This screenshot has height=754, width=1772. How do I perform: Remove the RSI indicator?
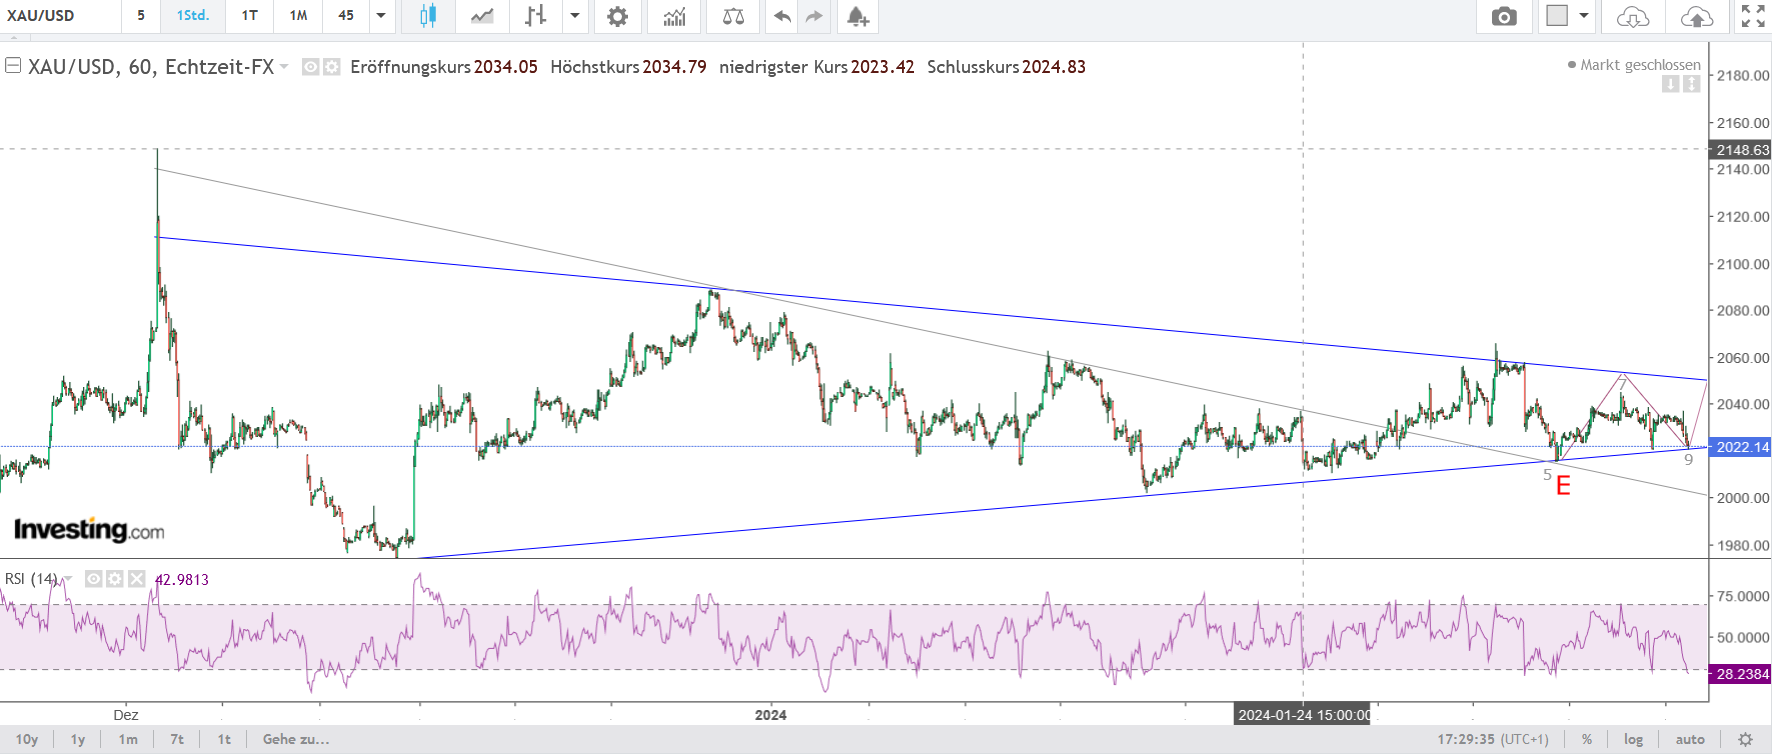pyautogui.click(x=137, y=579)
